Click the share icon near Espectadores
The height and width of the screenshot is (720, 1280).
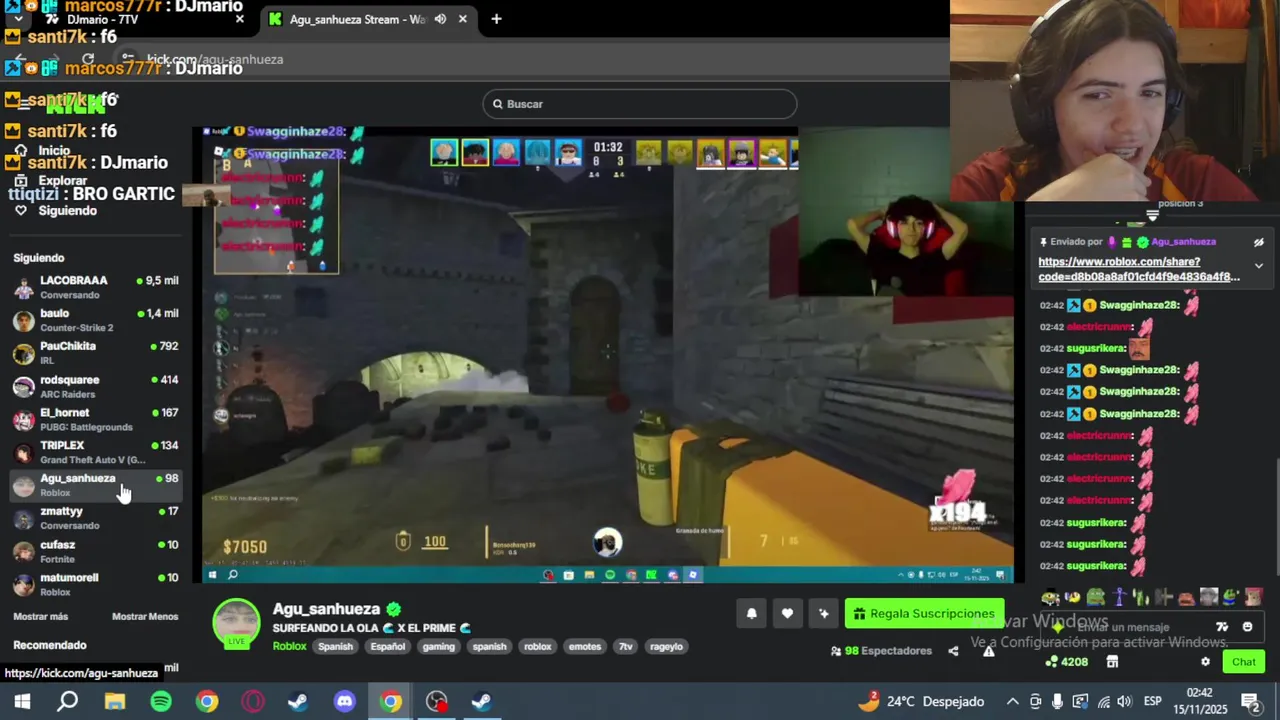click(x=953, y=651)
